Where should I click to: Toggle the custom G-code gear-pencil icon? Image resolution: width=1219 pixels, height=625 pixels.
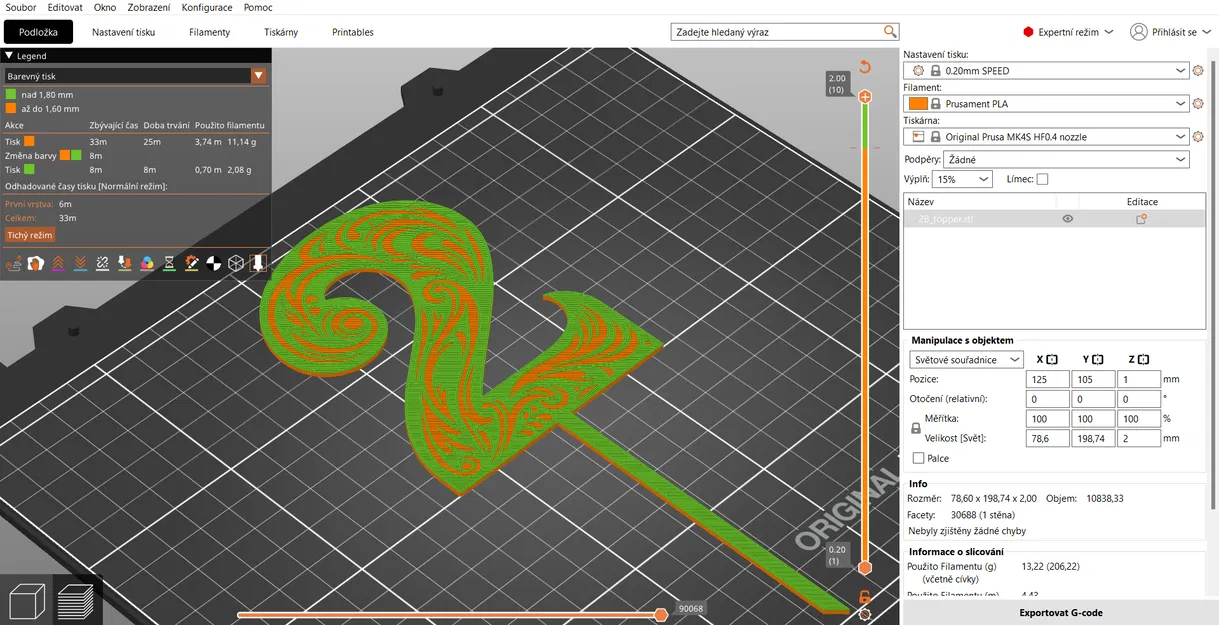[190, 263]
